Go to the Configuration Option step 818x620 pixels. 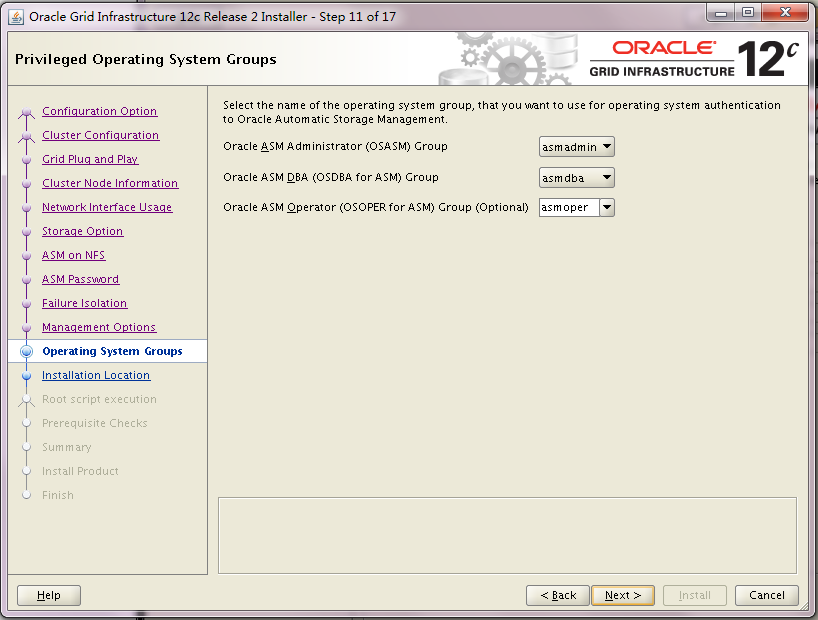click(99, 111)
